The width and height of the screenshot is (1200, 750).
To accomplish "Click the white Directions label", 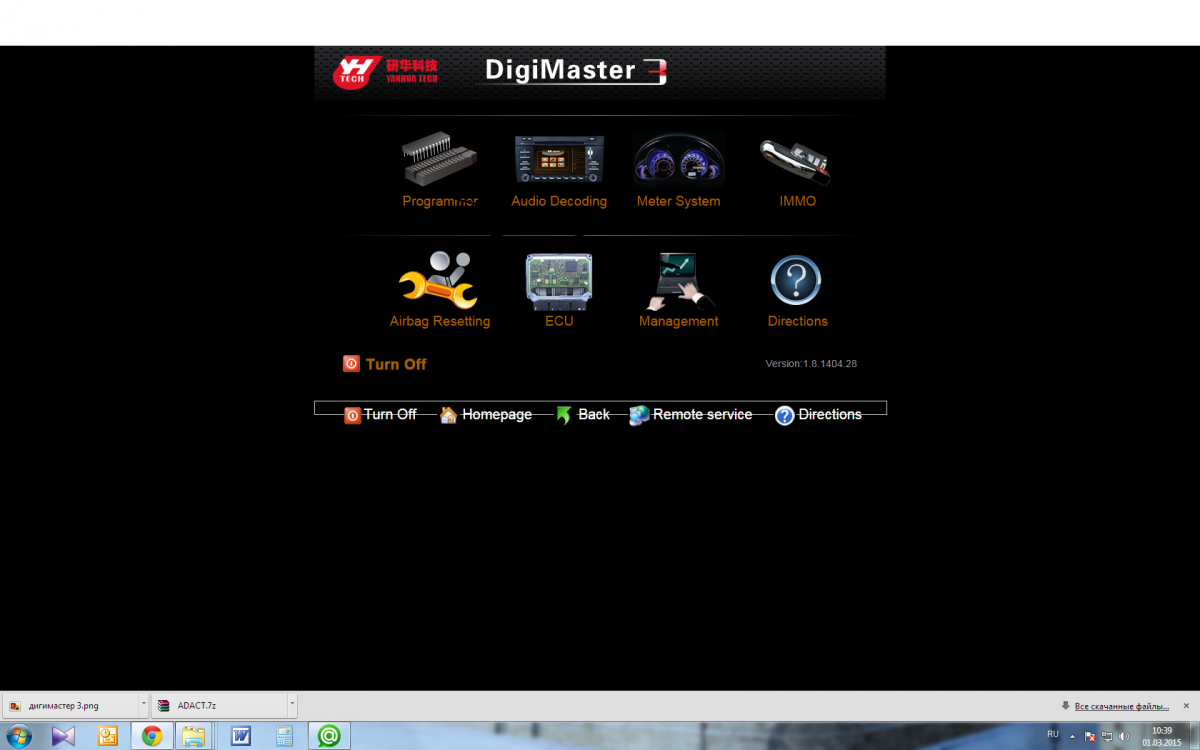I will 830,414.
